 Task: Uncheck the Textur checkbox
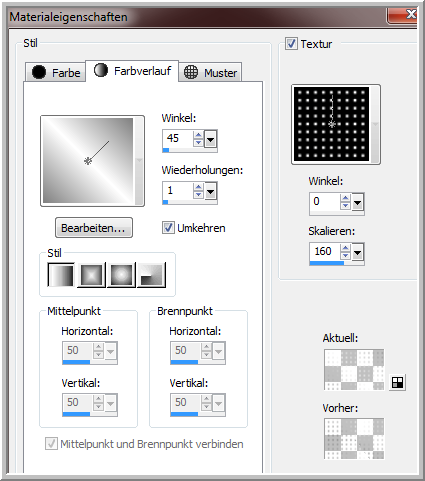coord(291,44)
